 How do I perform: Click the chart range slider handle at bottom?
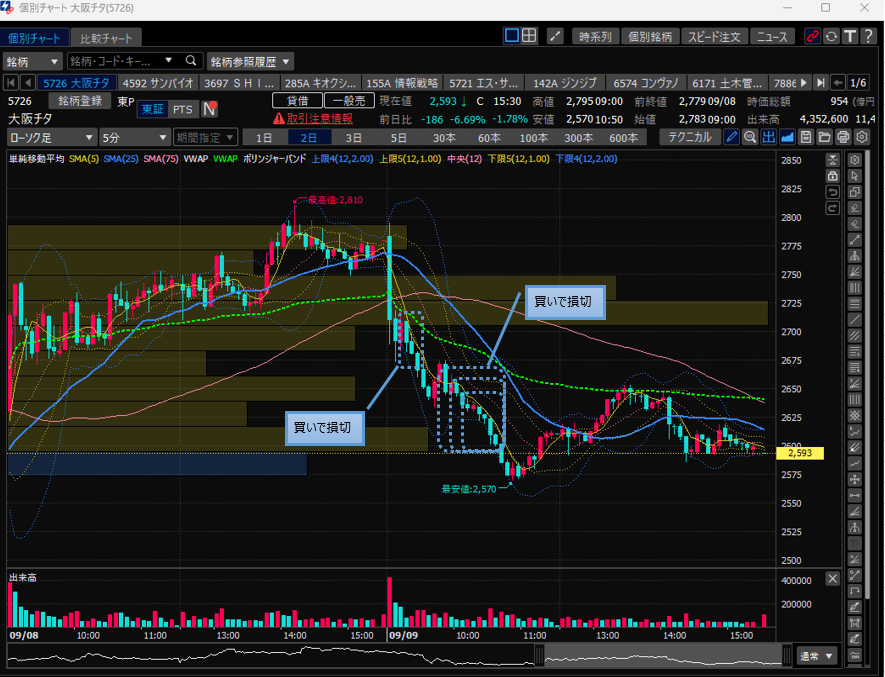coord(540,656)
